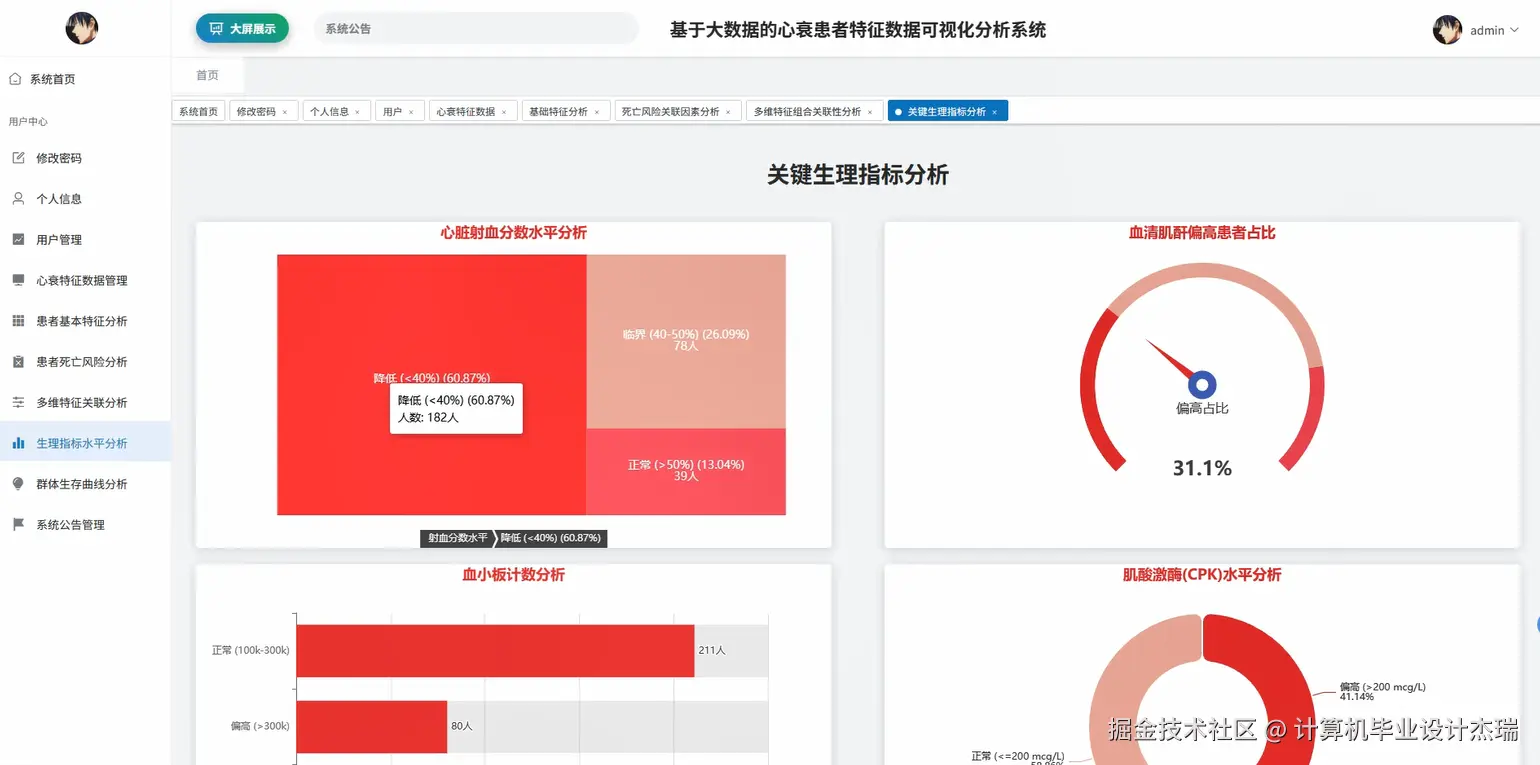
Task: Switch to the 用户 tag tab
Action: click(392, 112)
